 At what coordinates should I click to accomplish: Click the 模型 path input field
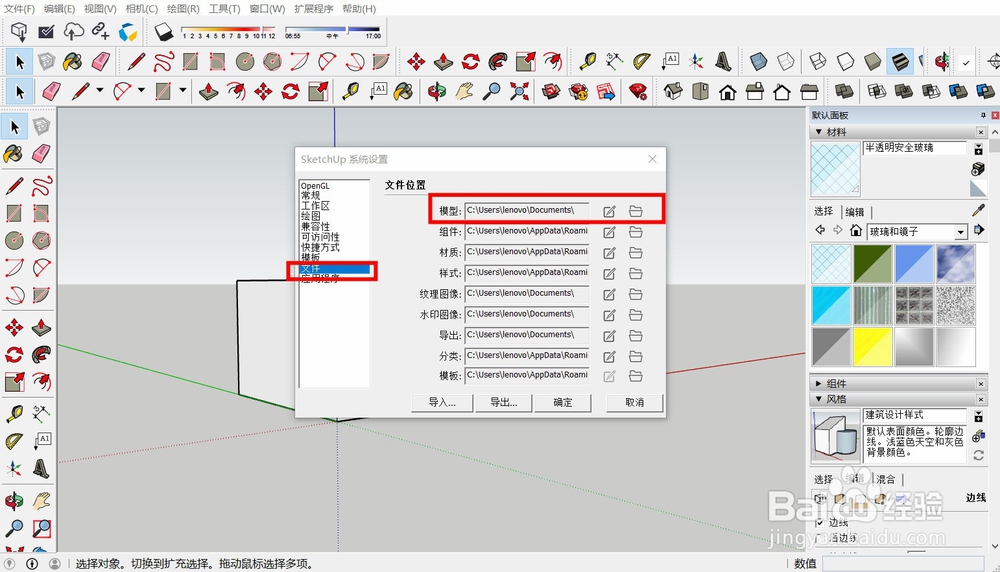click(527, 210)
